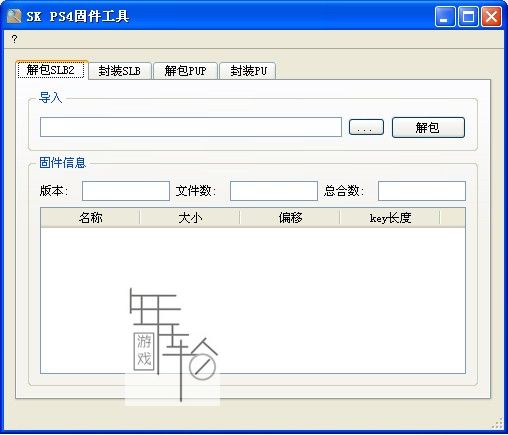
Task: Click the app icon in the title bar
Action: coord(14,16)
